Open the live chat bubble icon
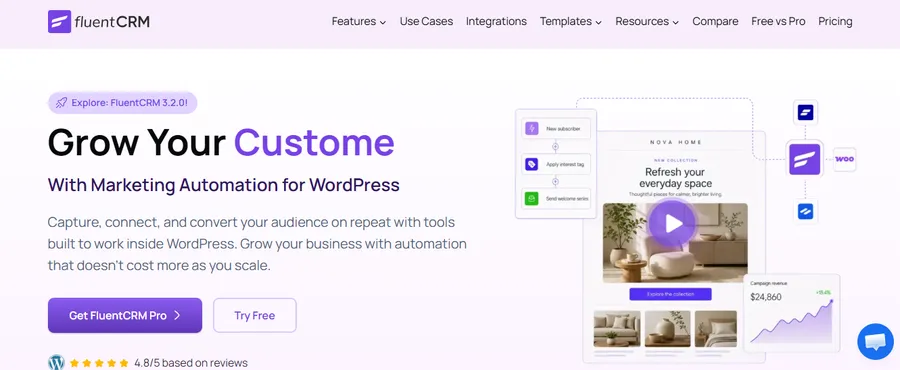Viewport: 900px width, 370px height. pos(875,342)
